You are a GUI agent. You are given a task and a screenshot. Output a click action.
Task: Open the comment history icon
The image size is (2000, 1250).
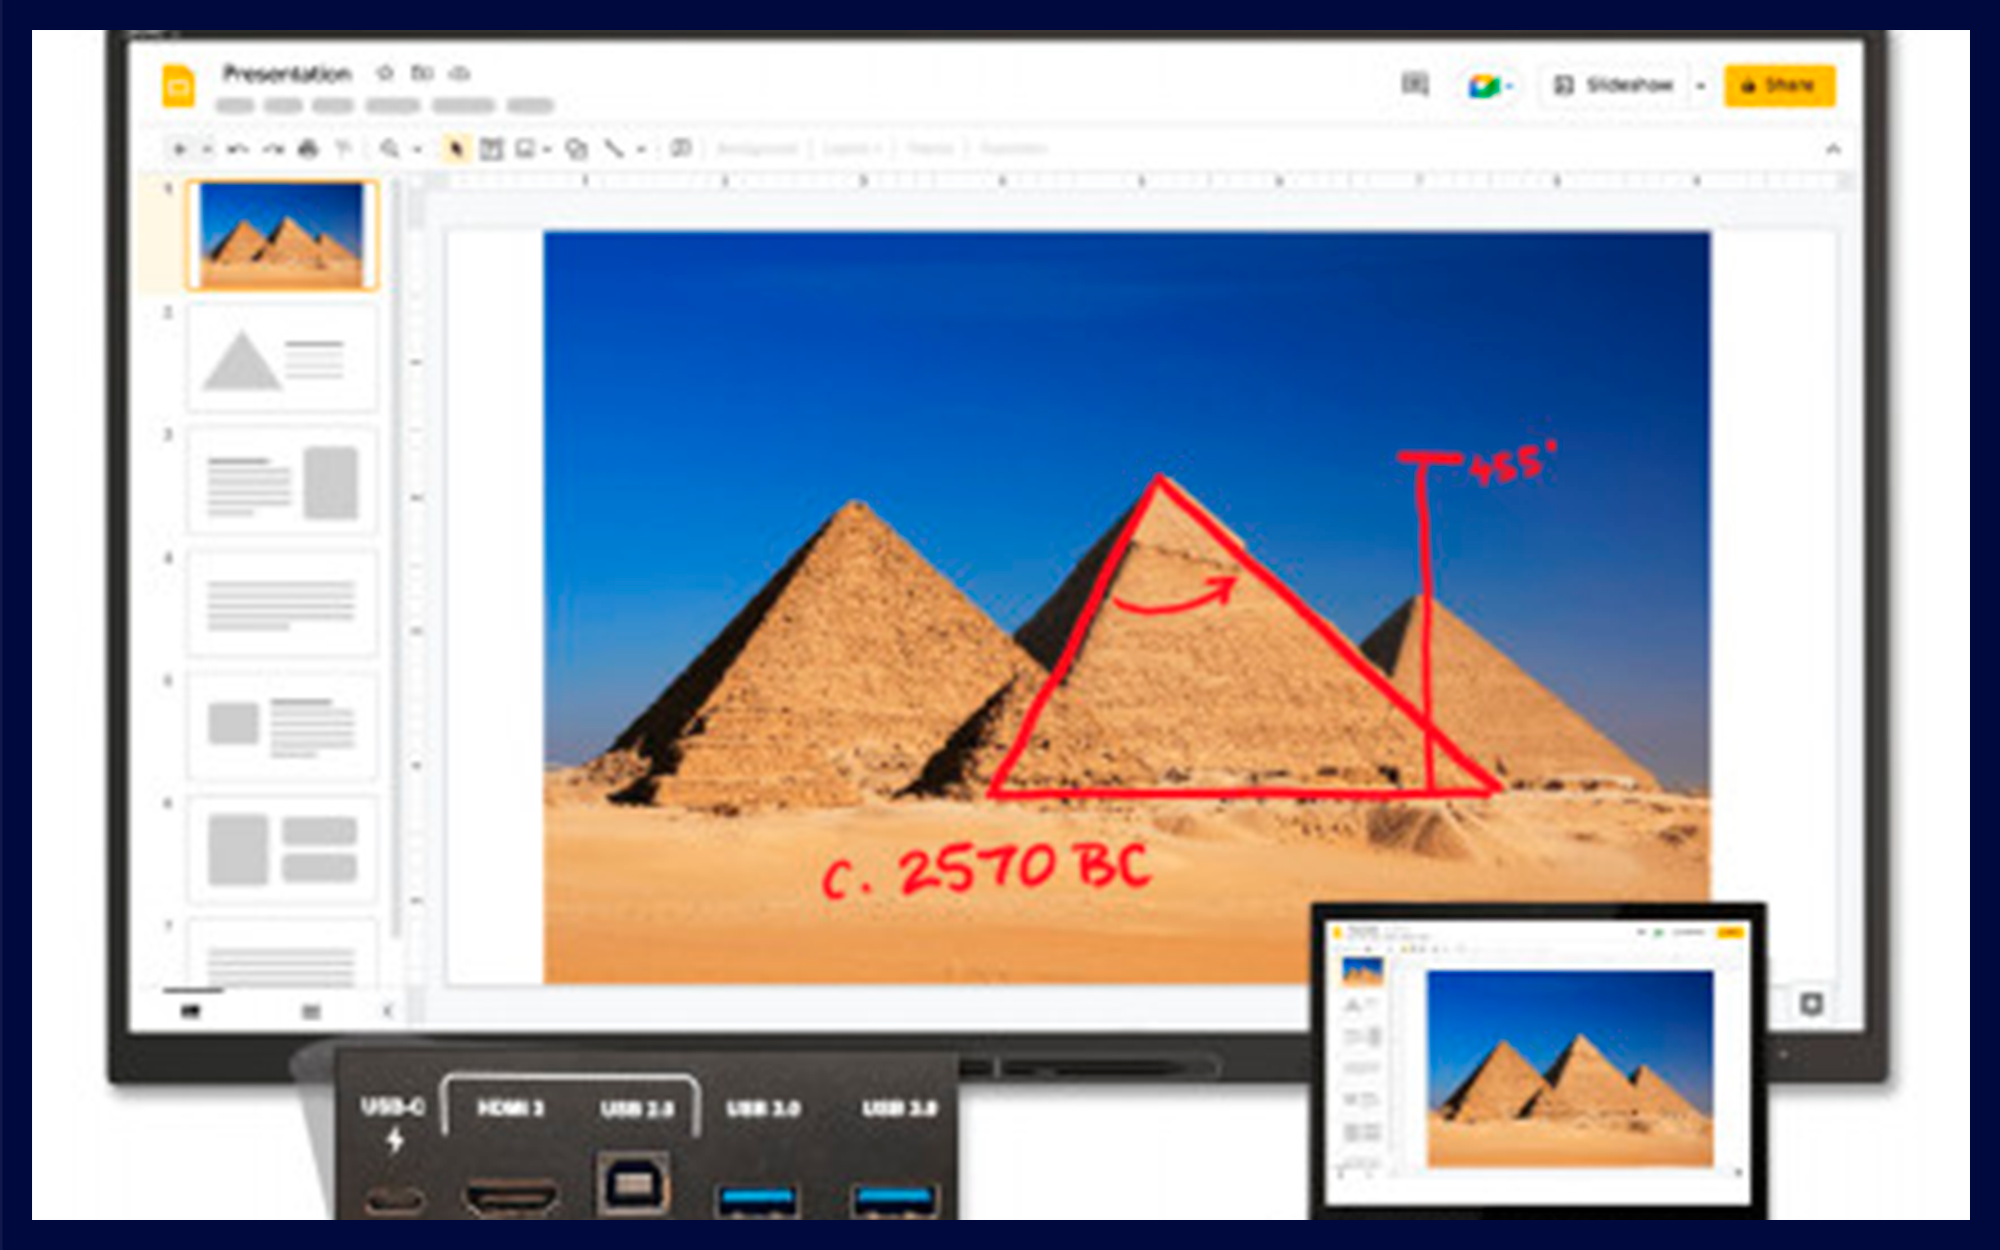coord(1414,84)
